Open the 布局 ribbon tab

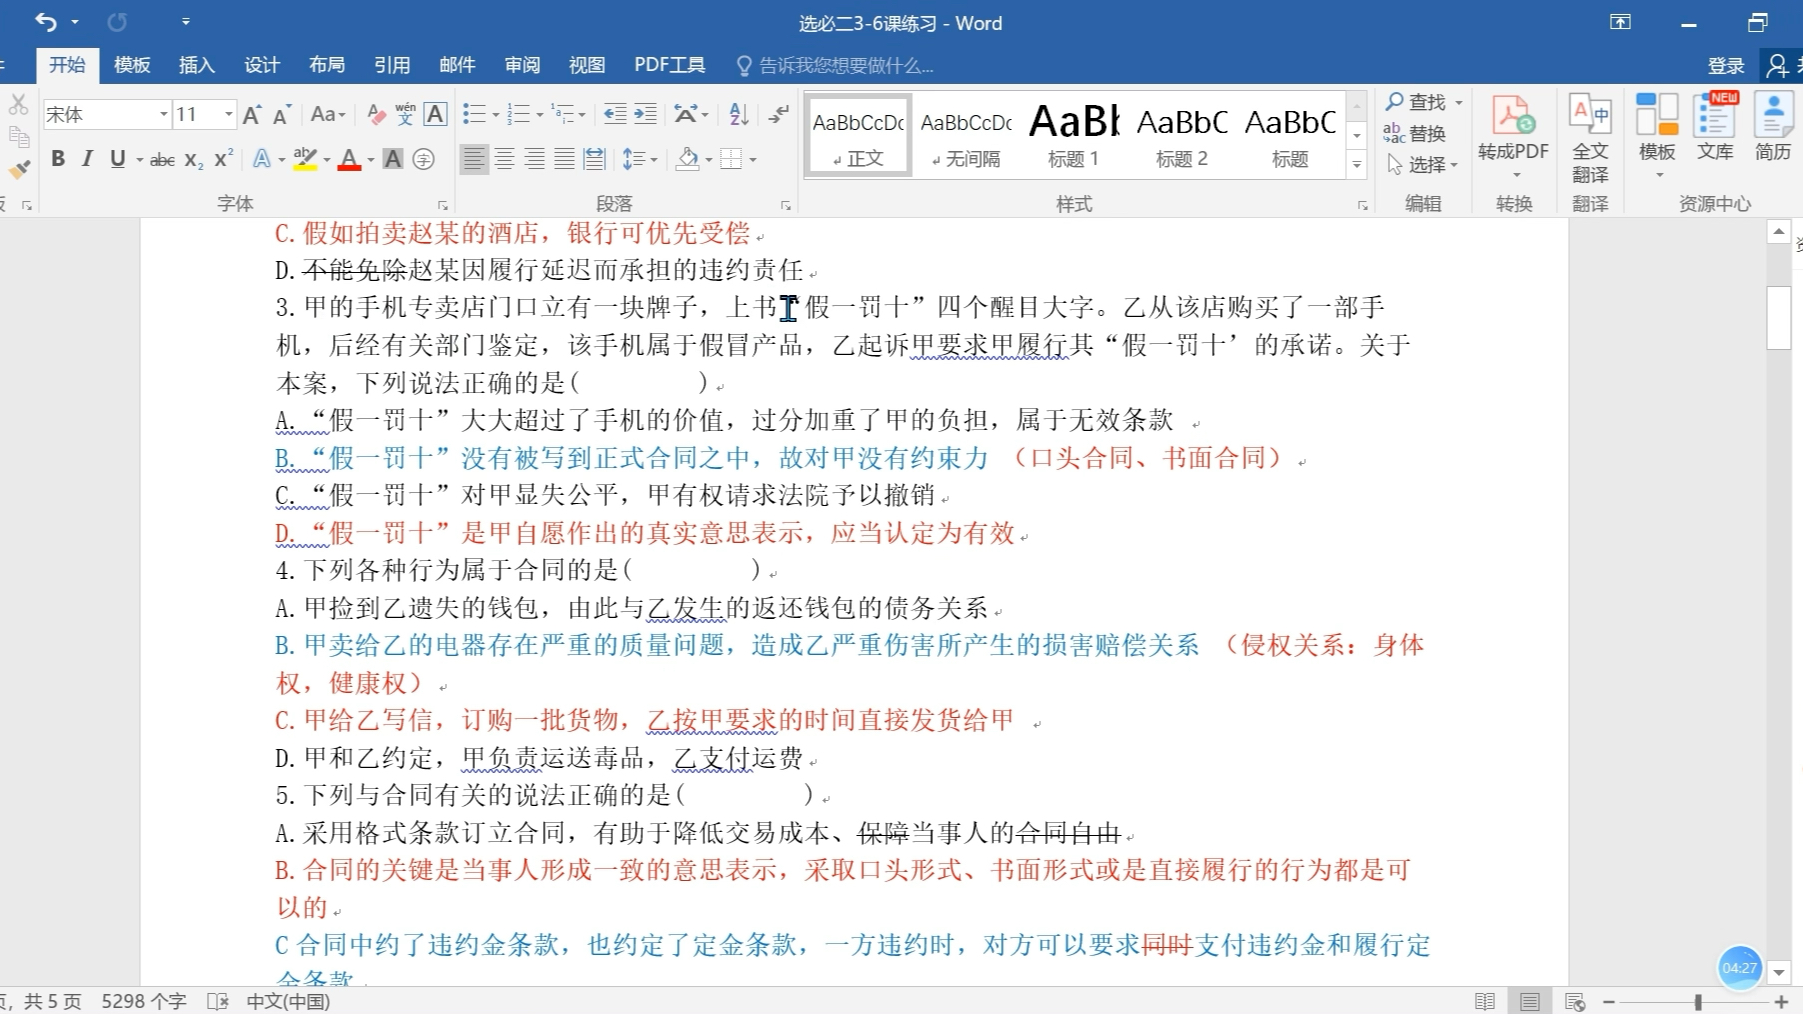[x=327, y=65]
